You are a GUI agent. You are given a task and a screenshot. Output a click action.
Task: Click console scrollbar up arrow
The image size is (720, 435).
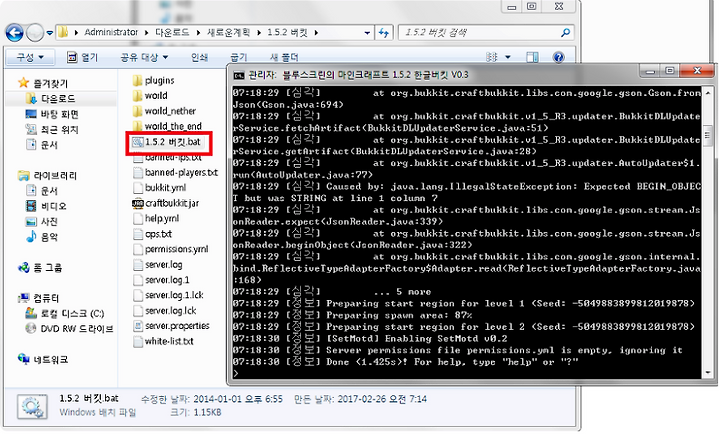click(x=708, y=92)
